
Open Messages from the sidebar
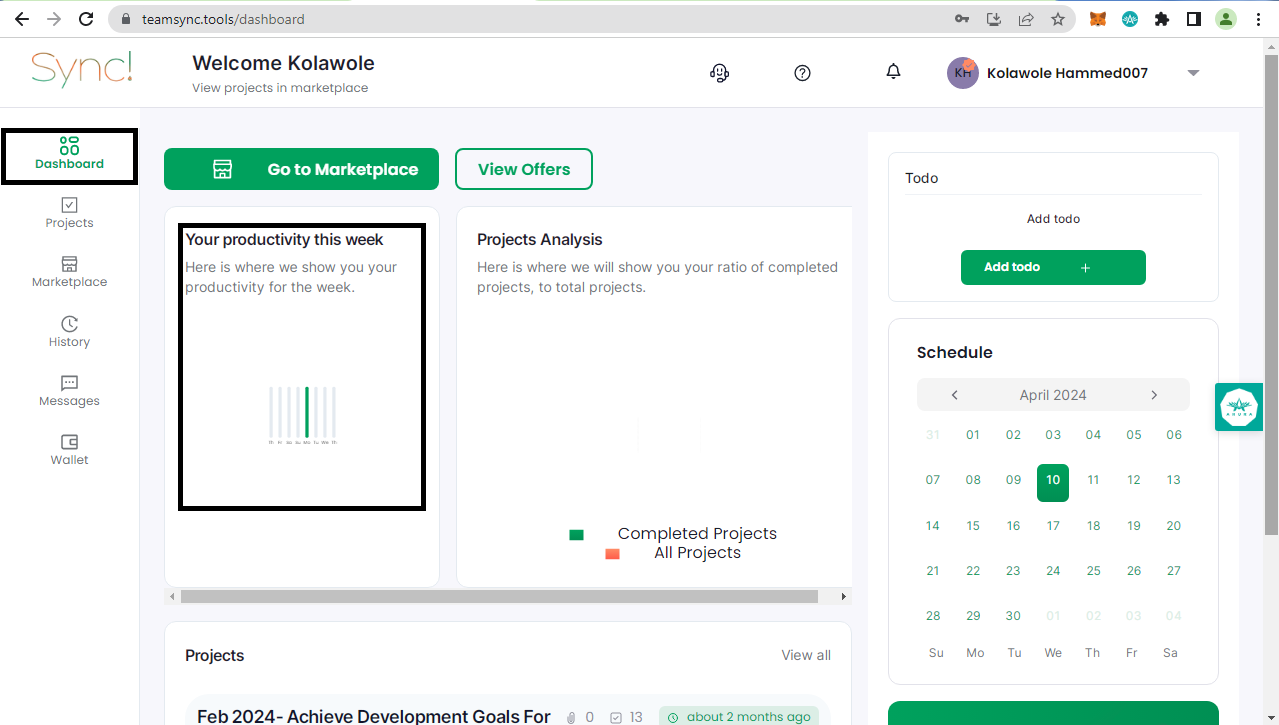tap(69, 390)
